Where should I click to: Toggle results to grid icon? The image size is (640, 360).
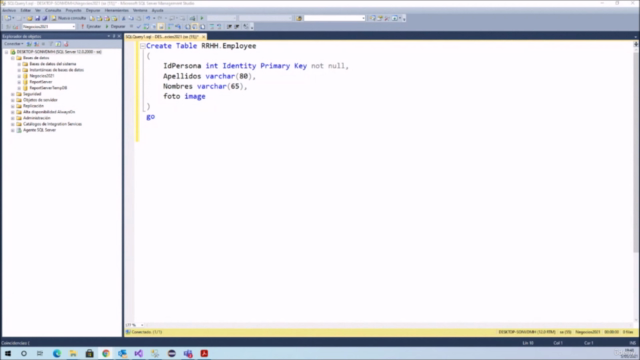(194, 27)
